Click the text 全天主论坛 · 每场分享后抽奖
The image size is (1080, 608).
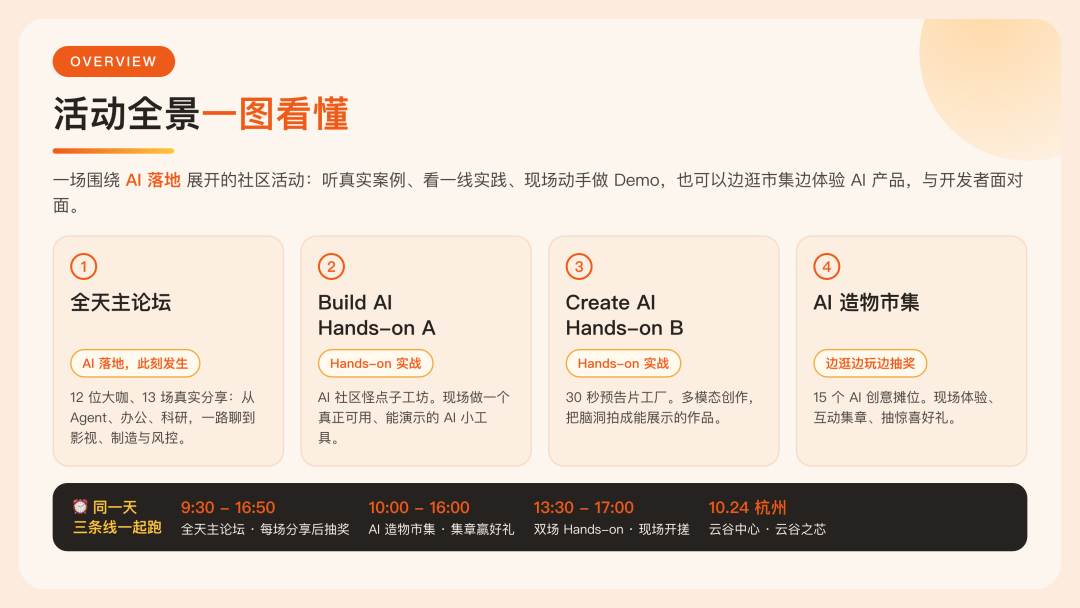(x=265, y=530)
